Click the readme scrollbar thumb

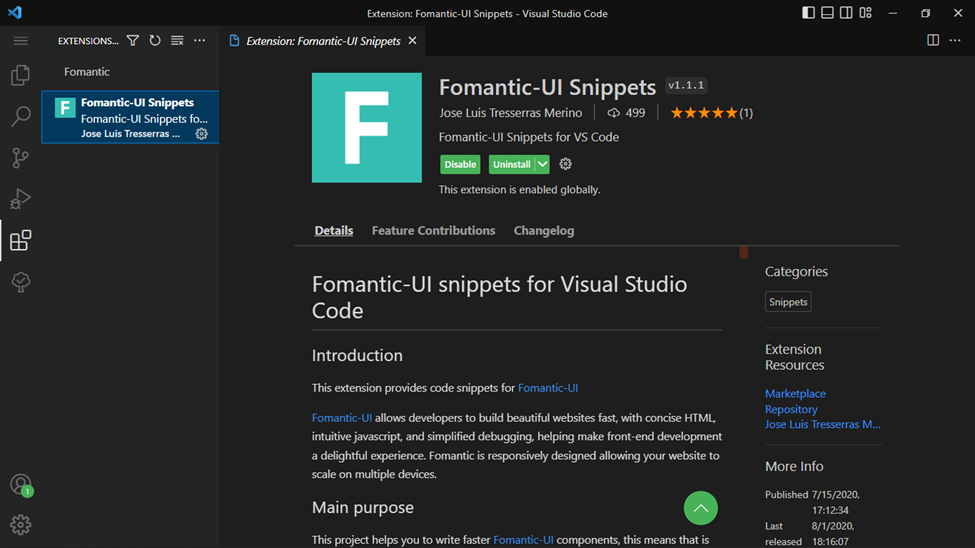pos(744,252)
